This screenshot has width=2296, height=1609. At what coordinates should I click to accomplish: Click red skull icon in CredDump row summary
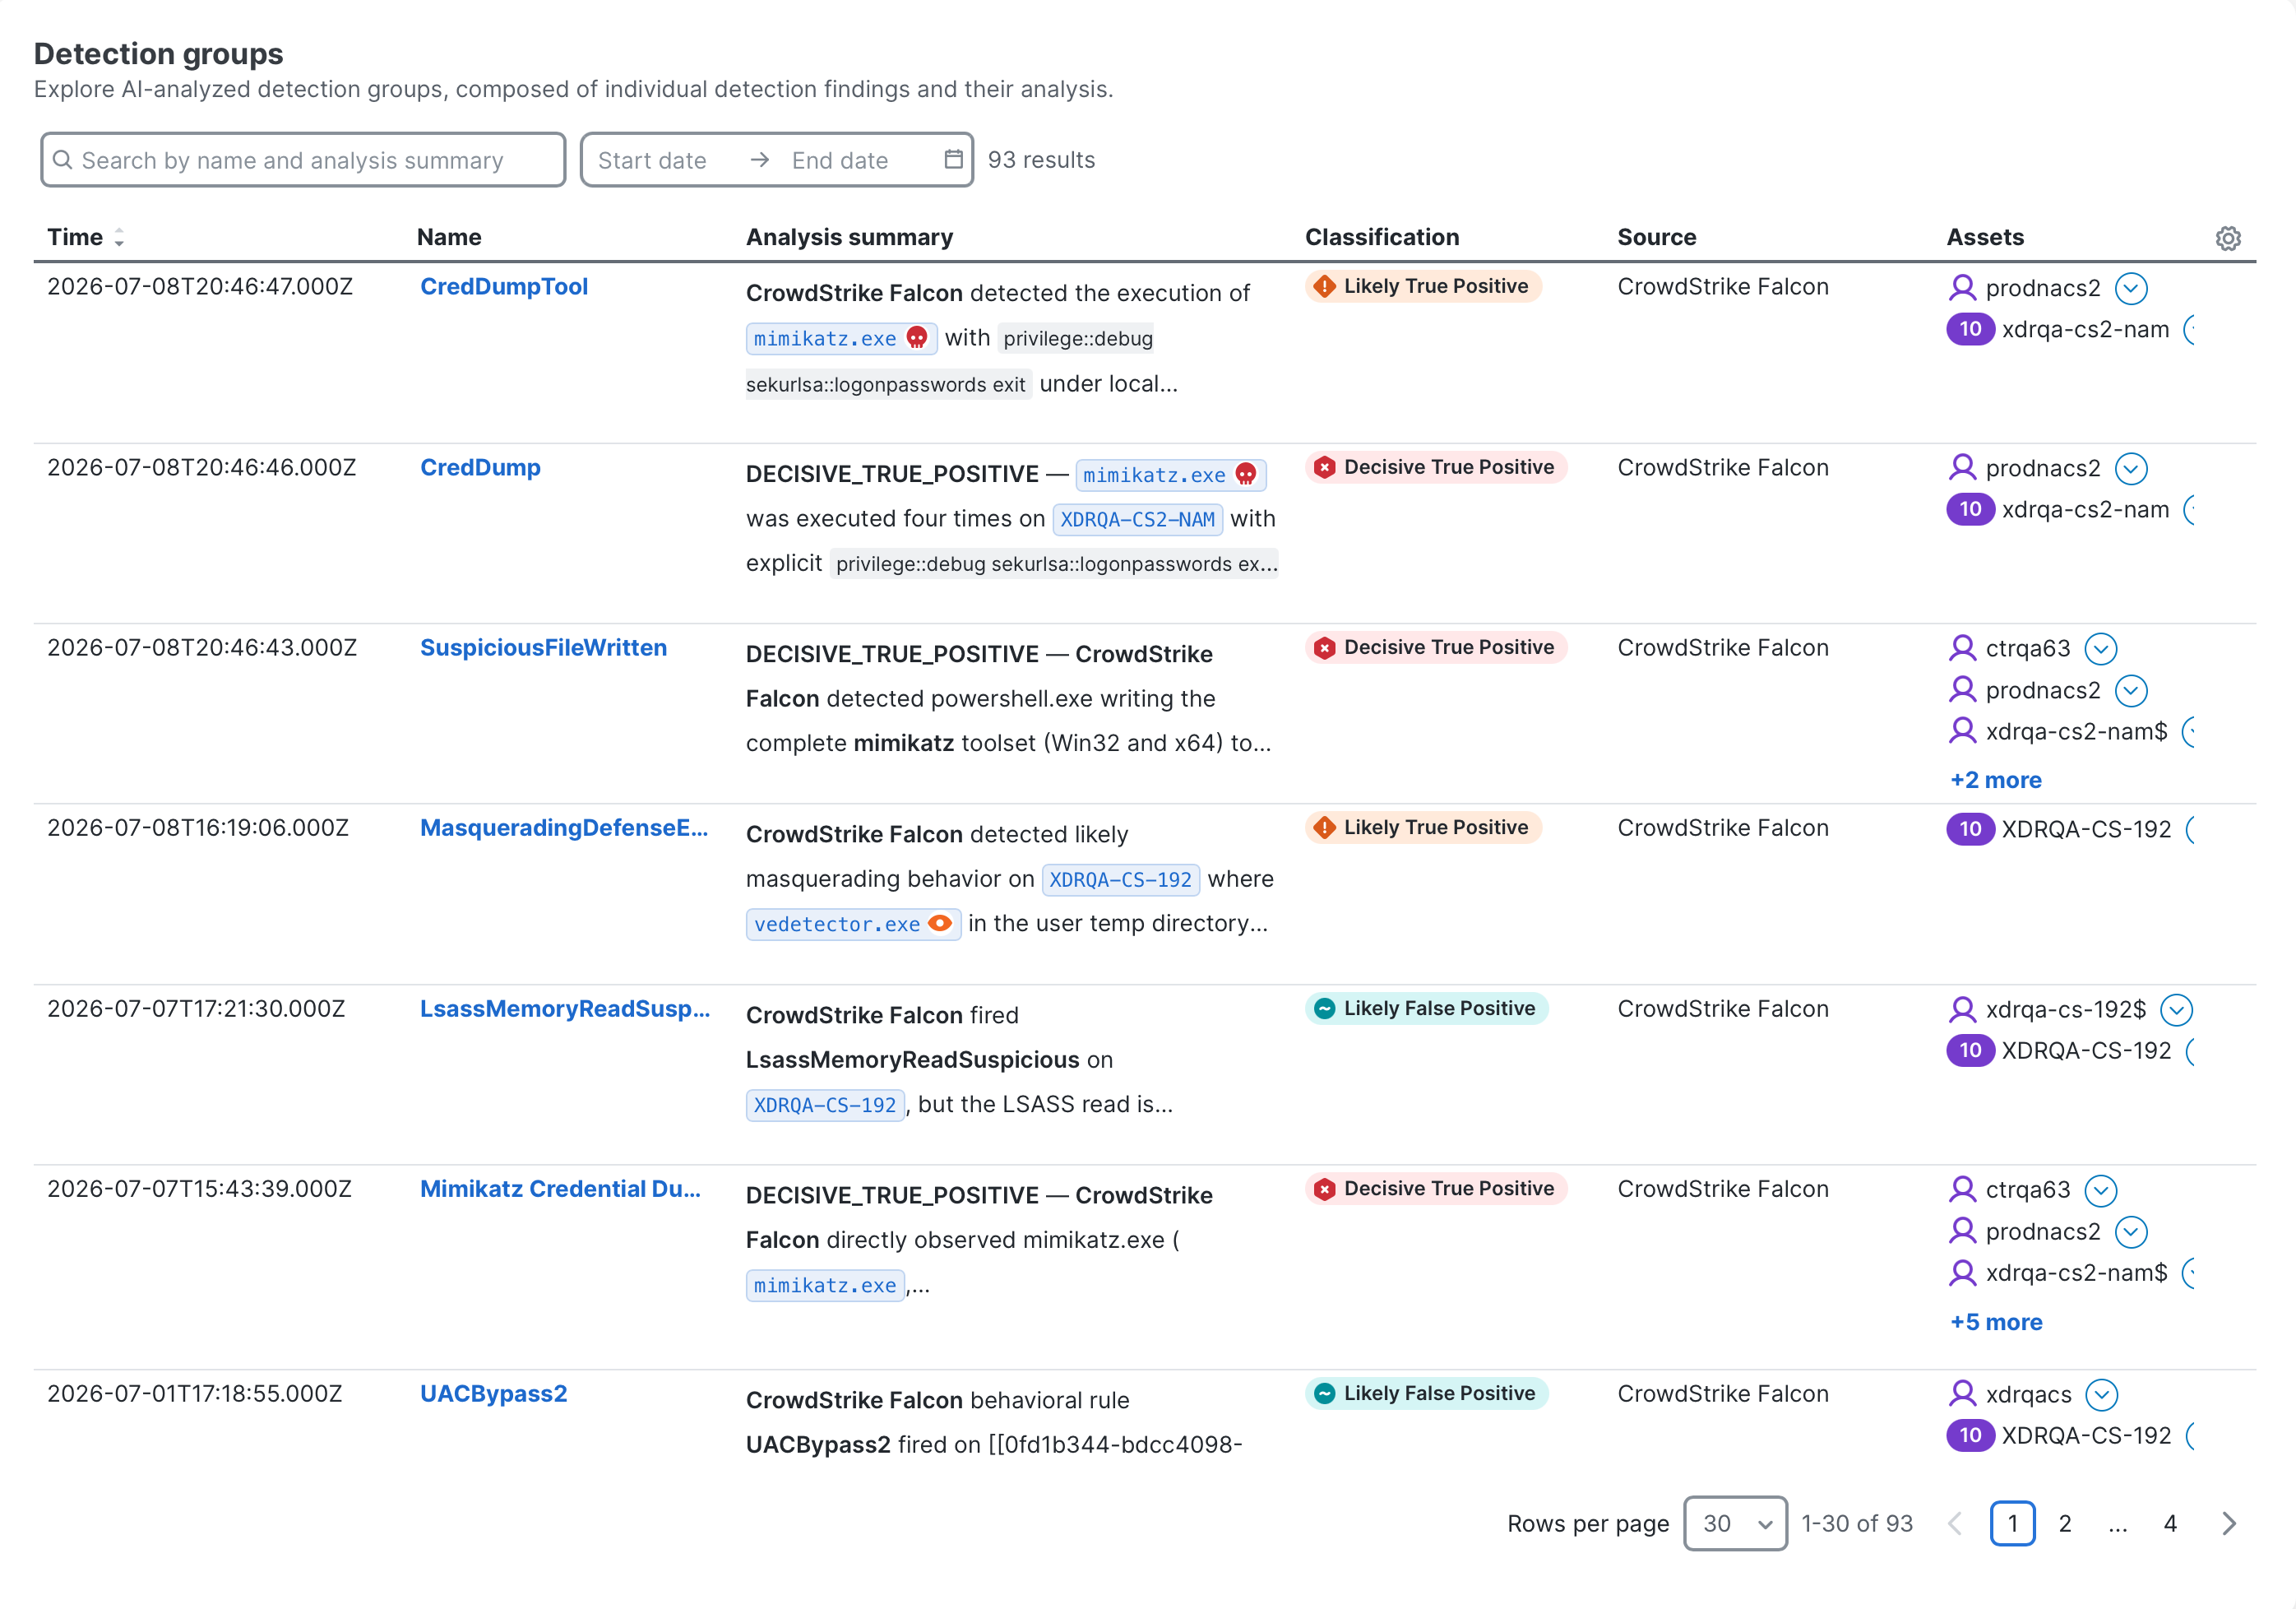tap(1246, 474)
